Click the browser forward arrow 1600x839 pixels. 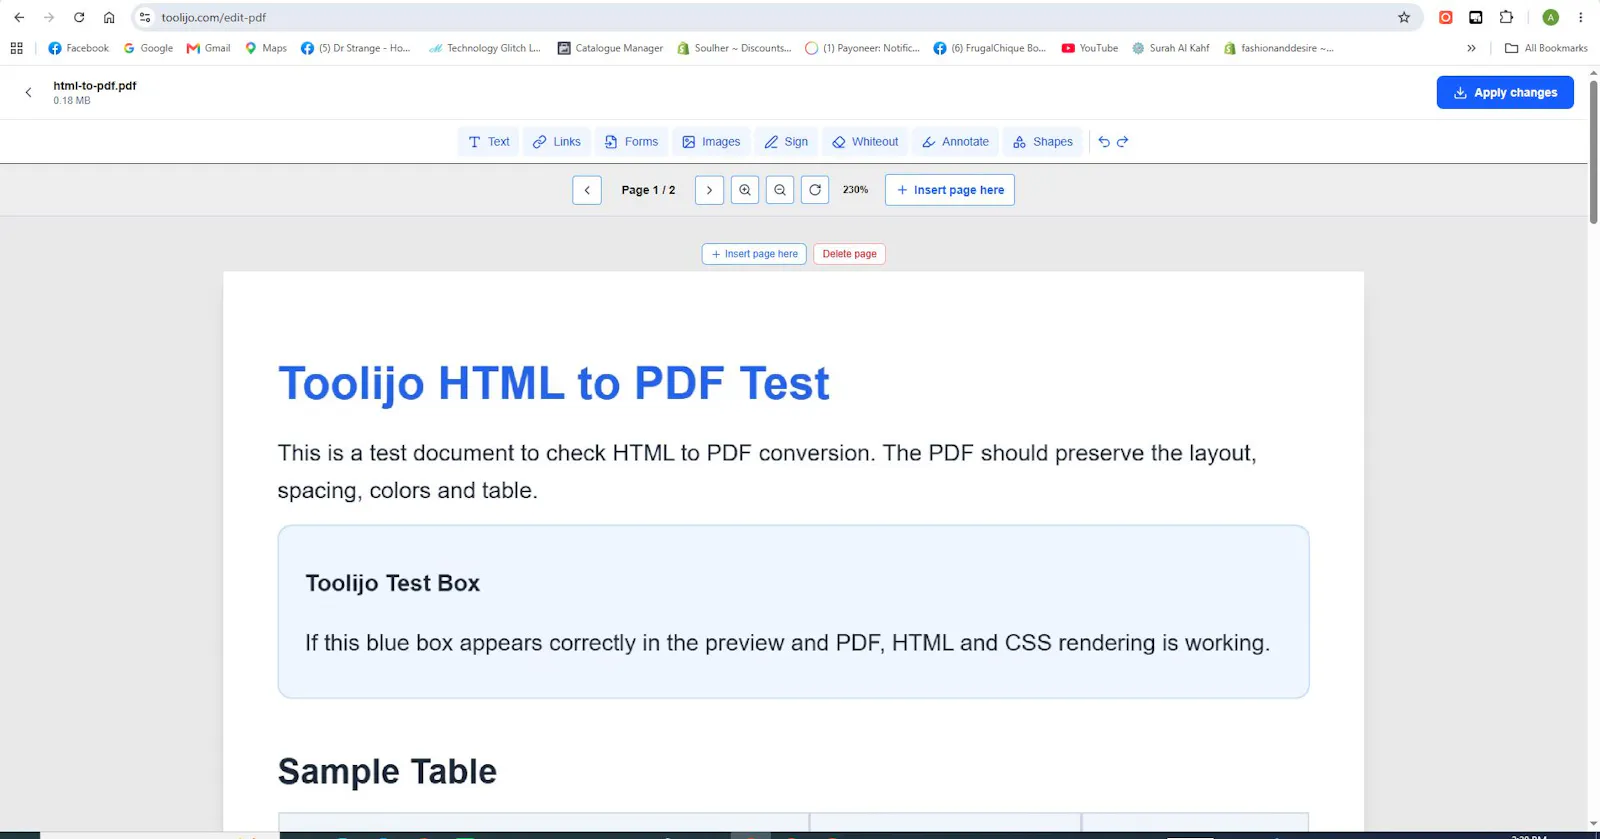click(49, 17)
